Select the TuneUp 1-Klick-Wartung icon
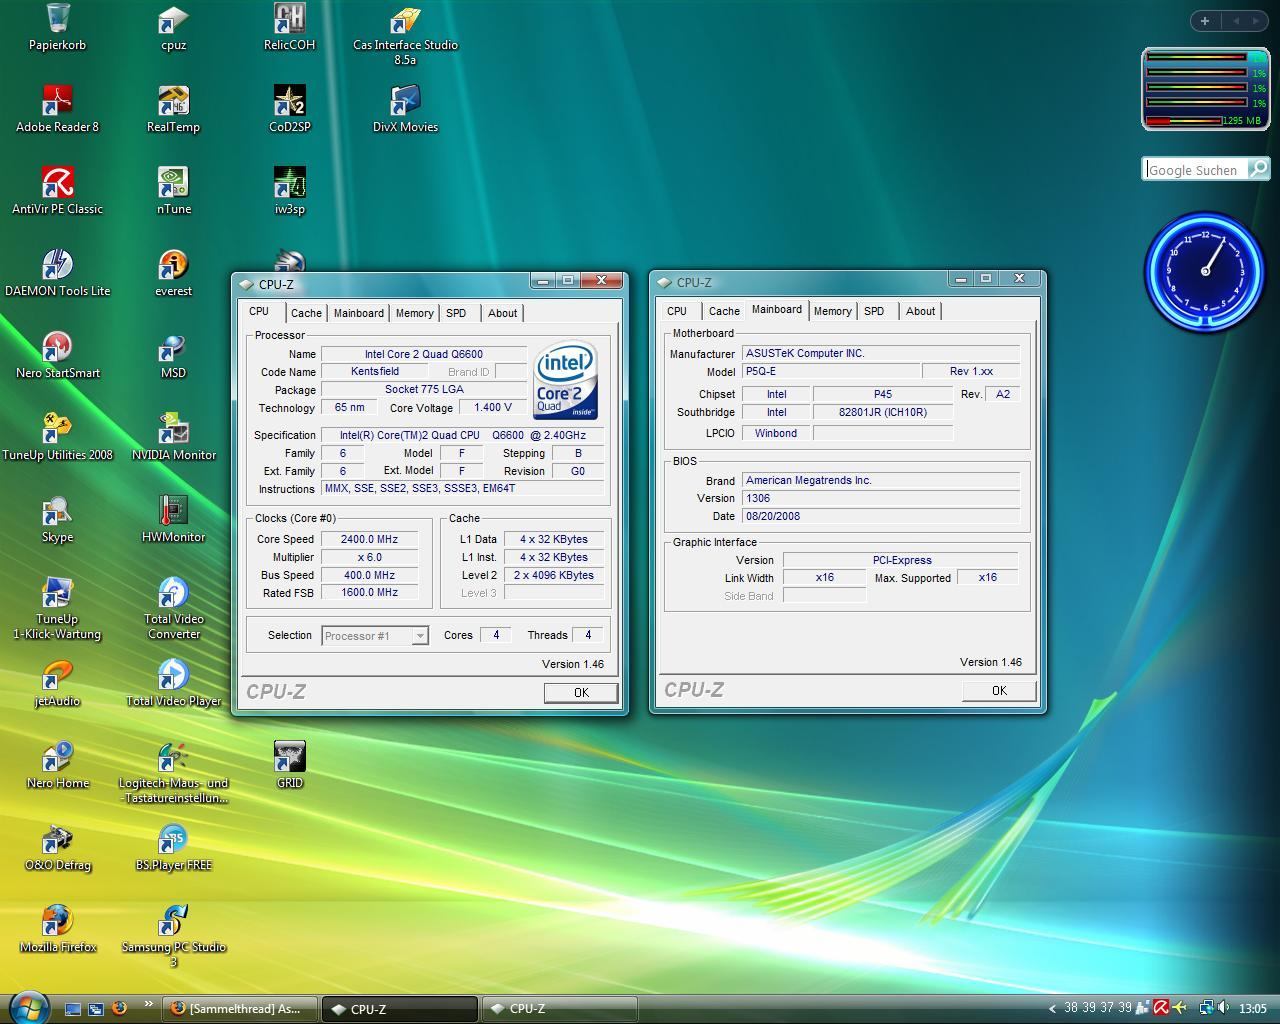 (x=57, y=608)
